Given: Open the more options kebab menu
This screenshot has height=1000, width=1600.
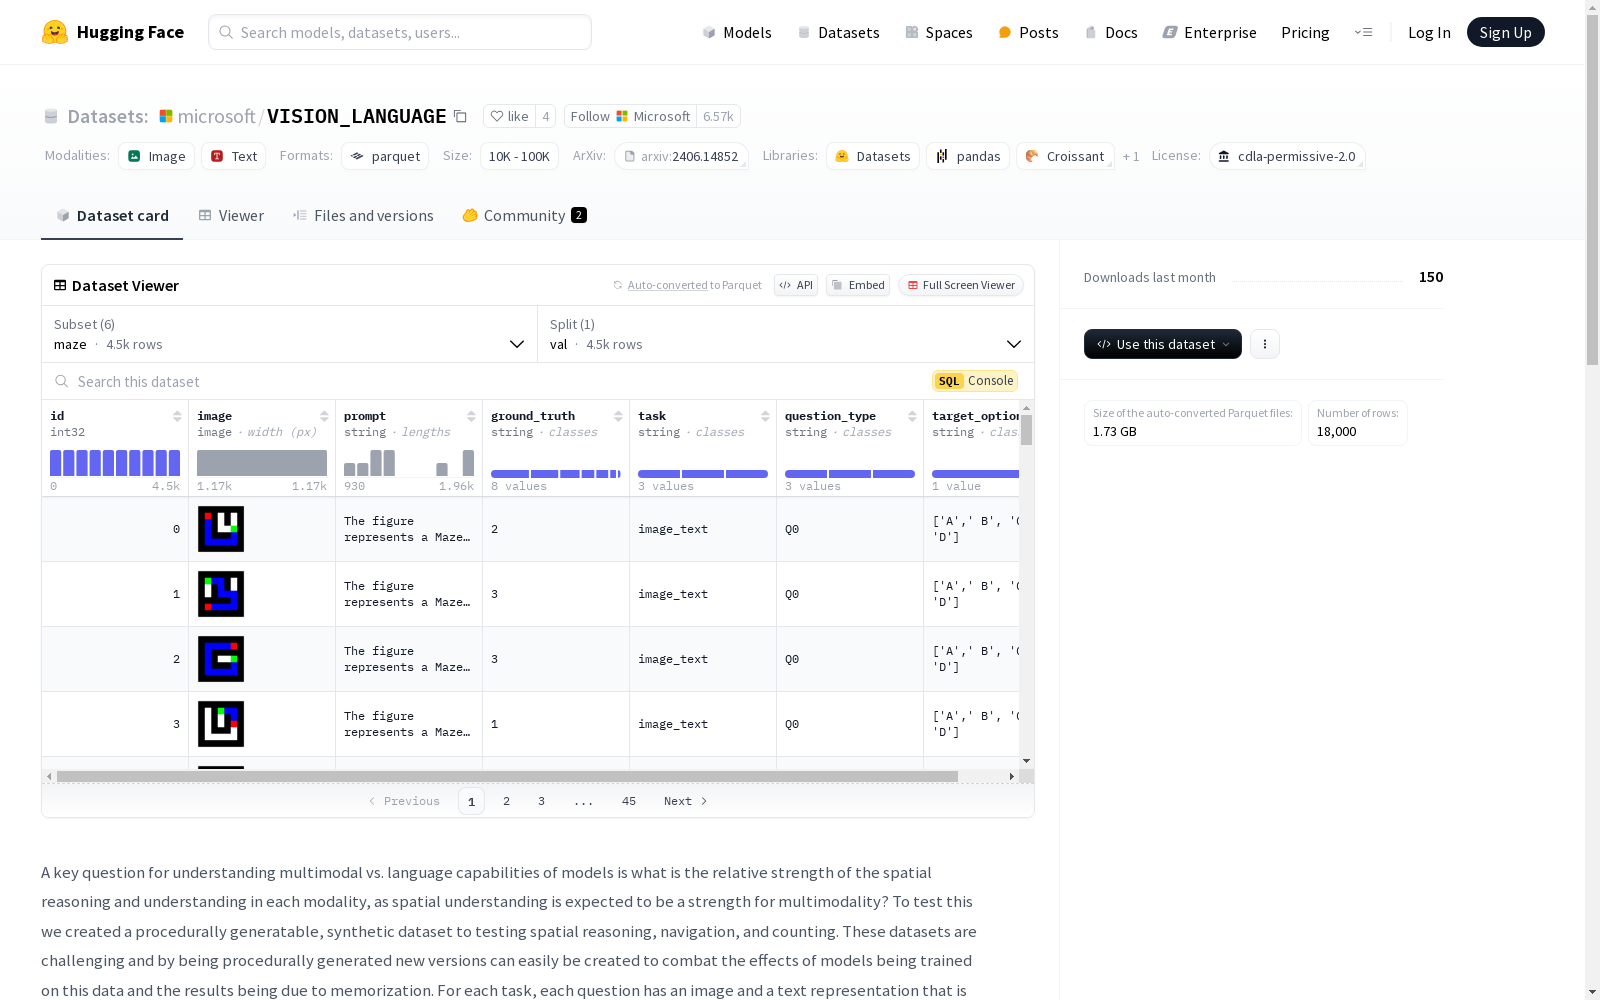Looking at the screenshot, I should (1265, 344).
